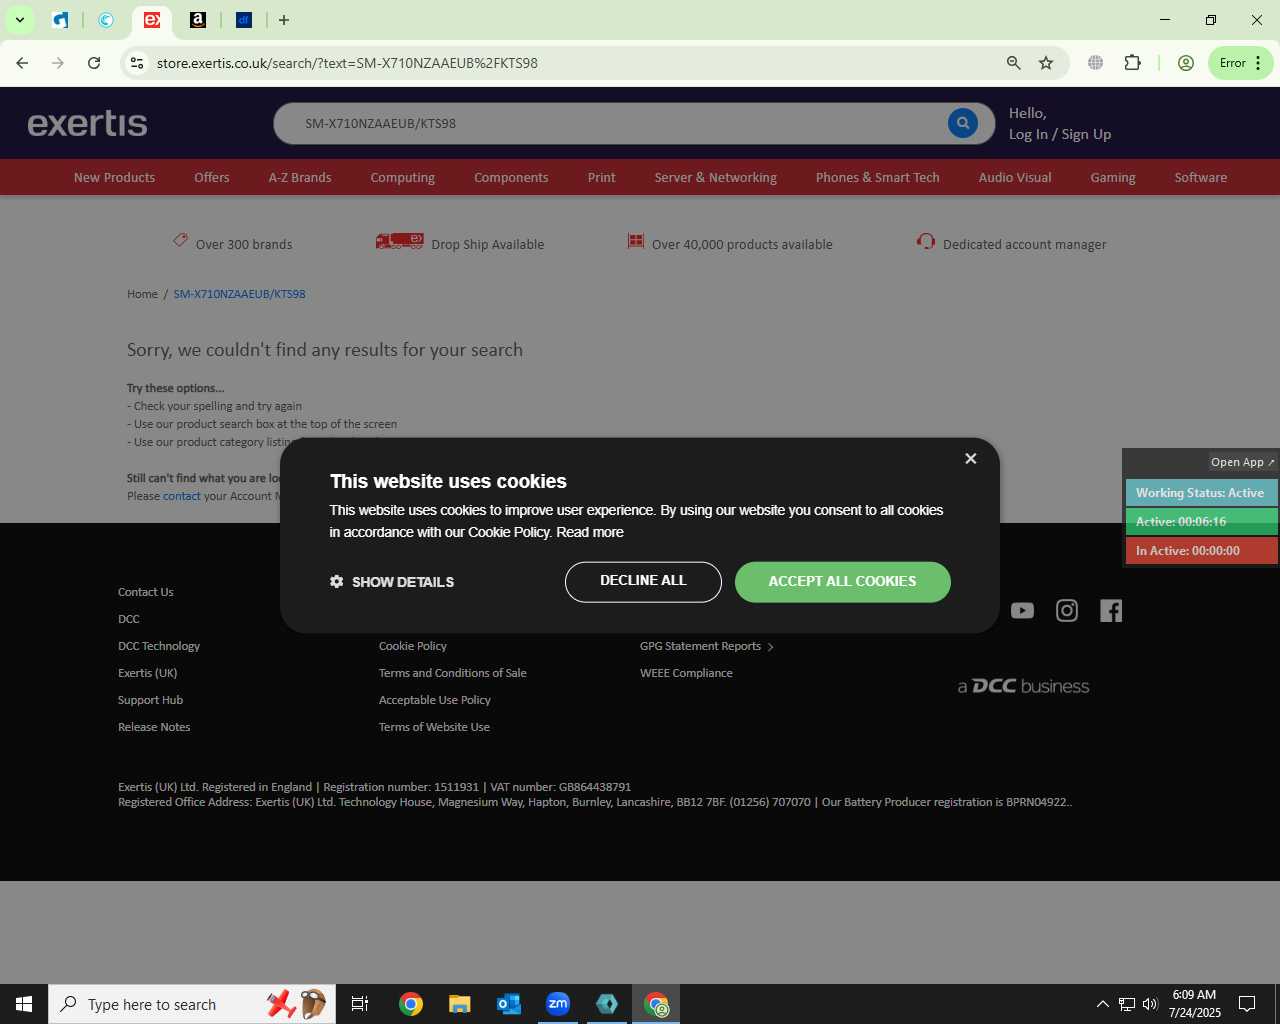1280x1024 pixels.
Task: Open the Instagram social icon
Action: click(x=1067, y=611)
